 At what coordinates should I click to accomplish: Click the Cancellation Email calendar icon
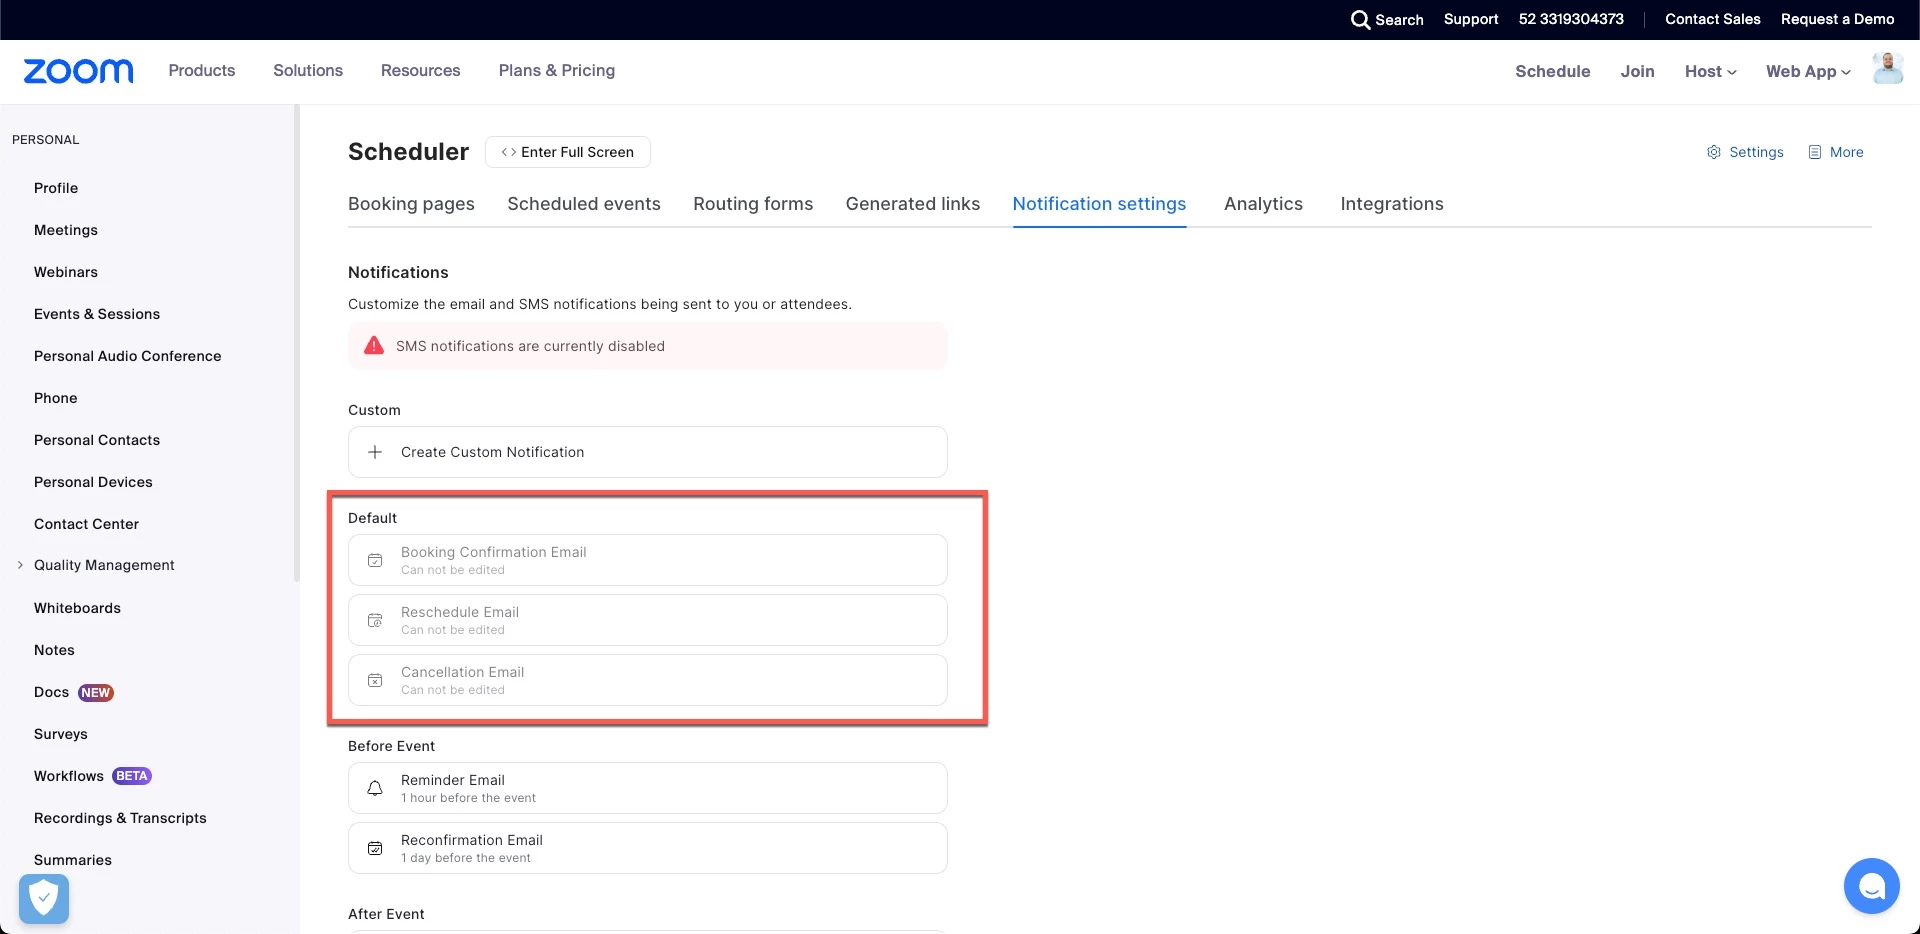click(x=375, y=680)
